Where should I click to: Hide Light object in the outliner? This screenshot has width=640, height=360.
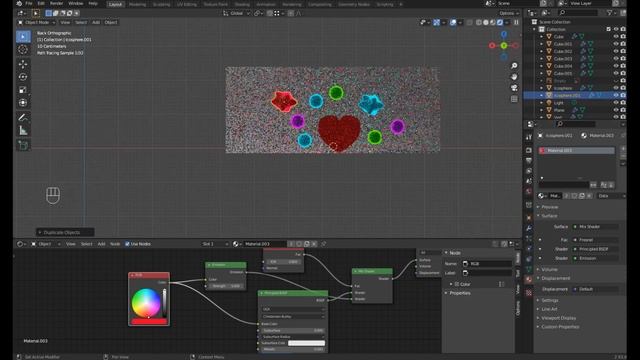(616, 103)
